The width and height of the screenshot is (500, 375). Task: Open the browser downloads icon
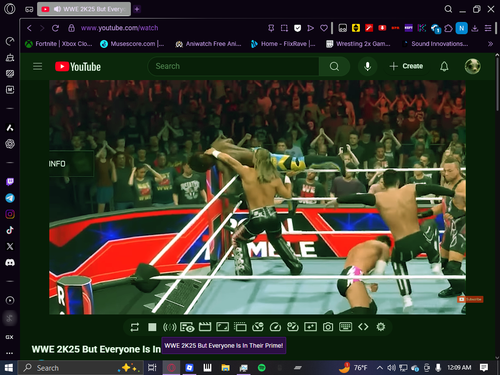475,28
